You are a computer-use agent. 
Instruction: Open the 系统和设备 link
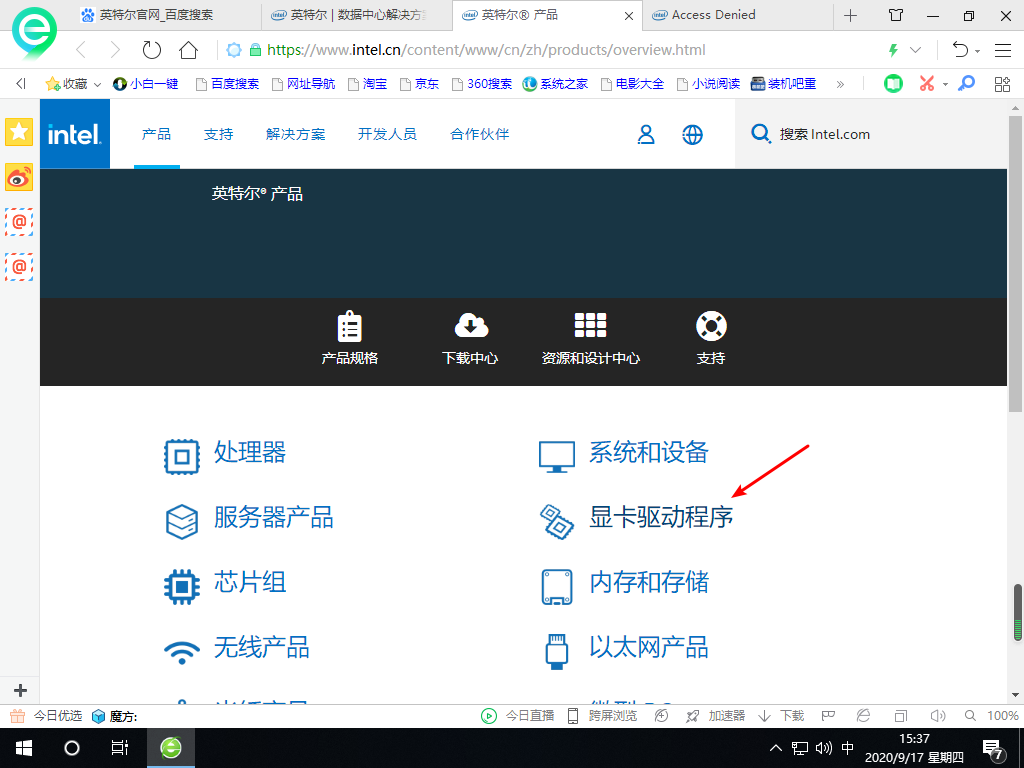pos(649,452)
